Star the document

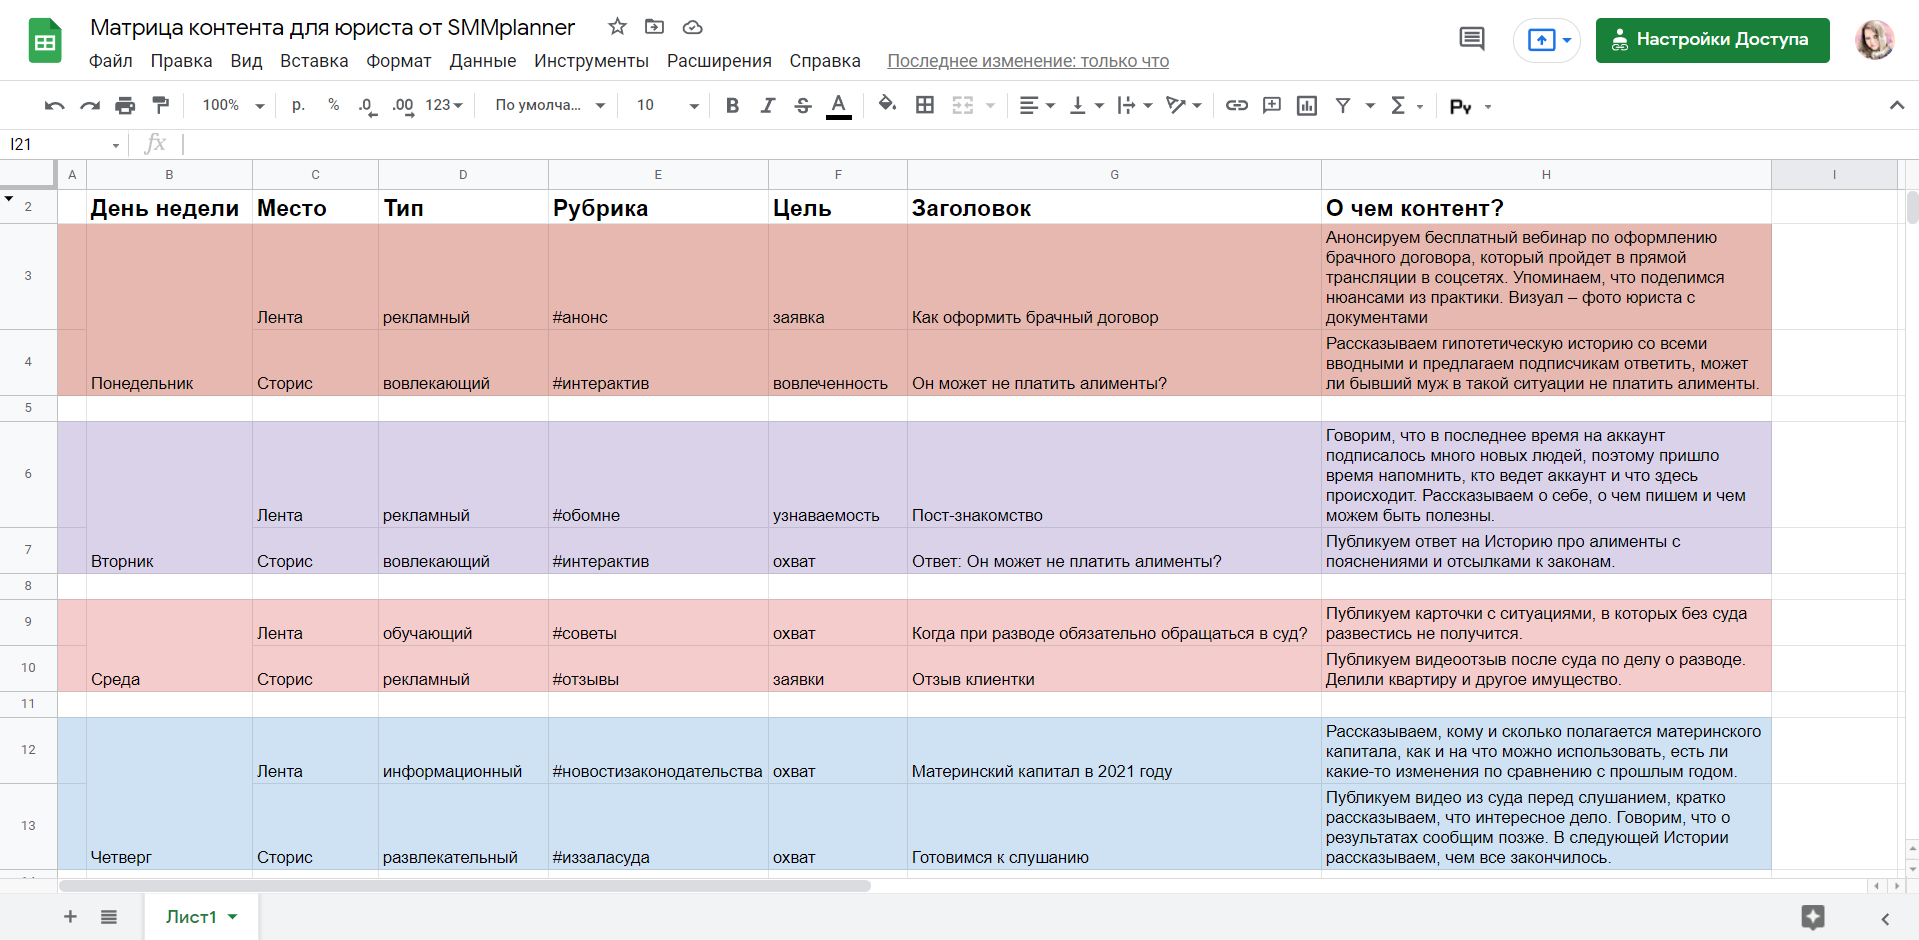pyautogui.click(x=617, y=27)
